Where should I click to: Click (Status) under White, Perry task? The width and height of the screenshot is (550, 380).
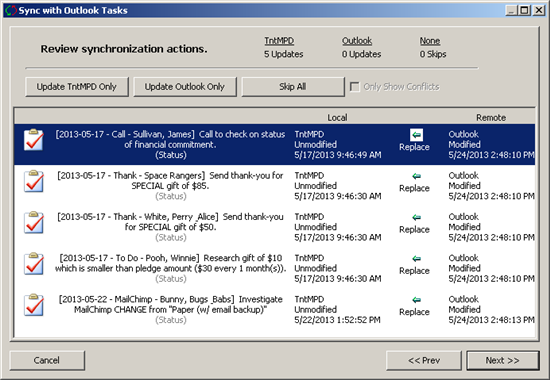pos(170,238)
